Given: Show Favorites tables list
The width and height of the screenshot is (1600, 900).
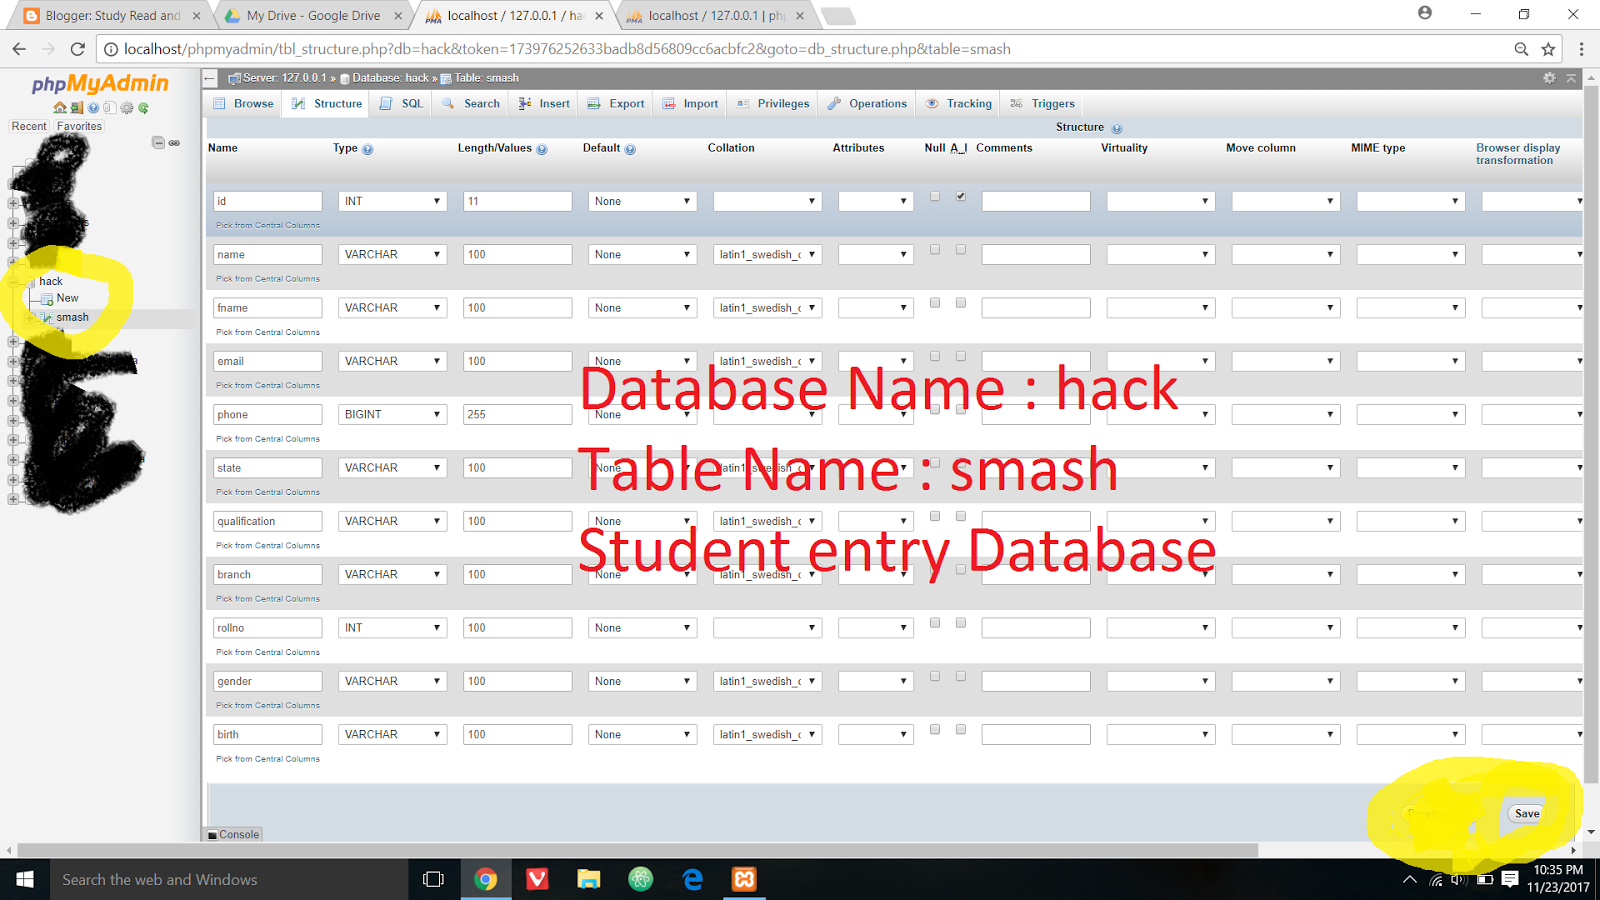Looking at the screenshot, I should tap(79, 126).
